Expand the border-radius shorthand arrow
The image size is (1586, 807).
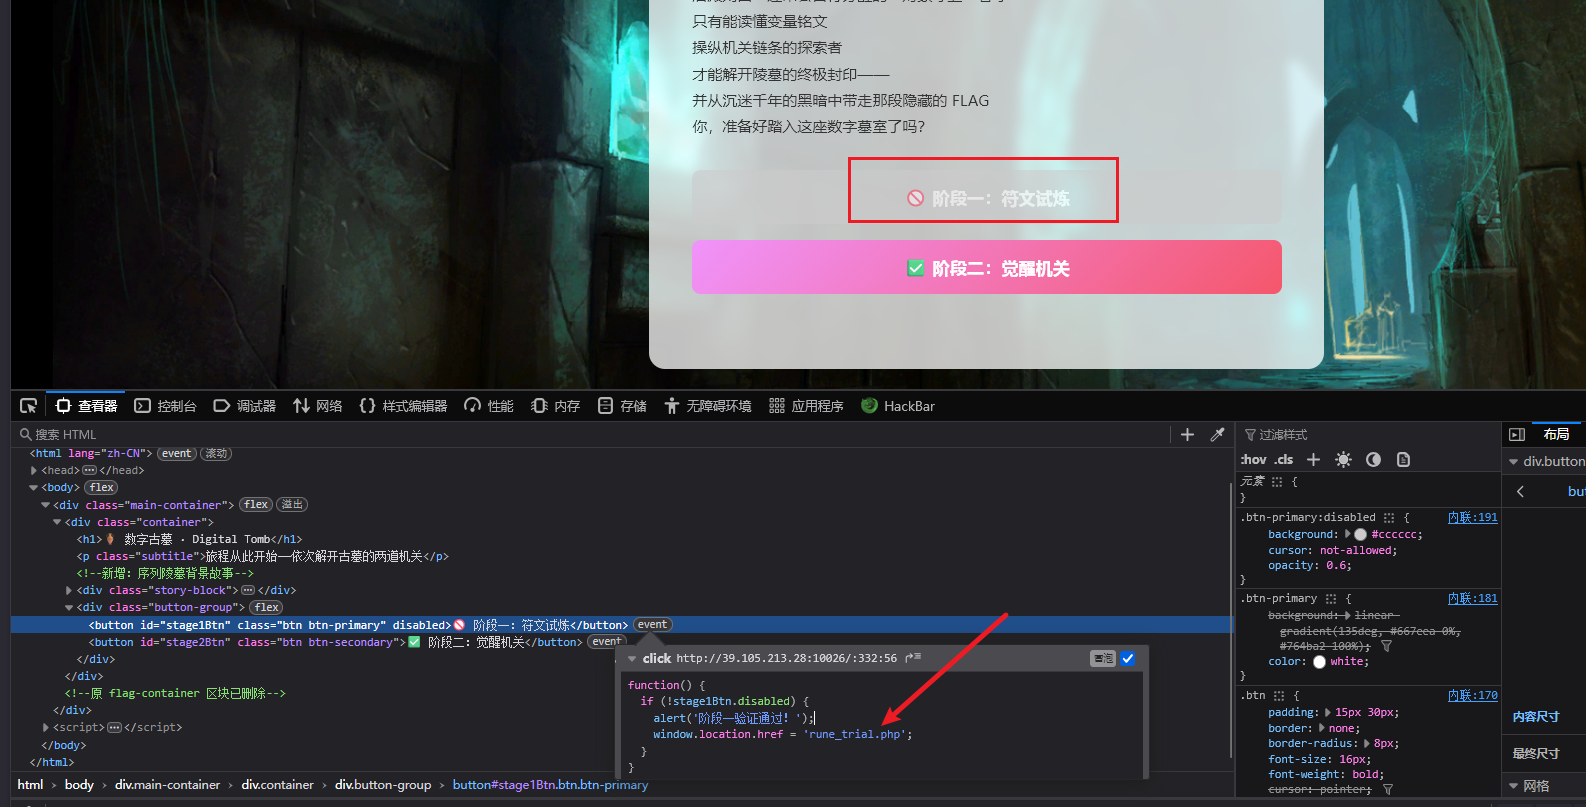click(x=1366, y=744)
